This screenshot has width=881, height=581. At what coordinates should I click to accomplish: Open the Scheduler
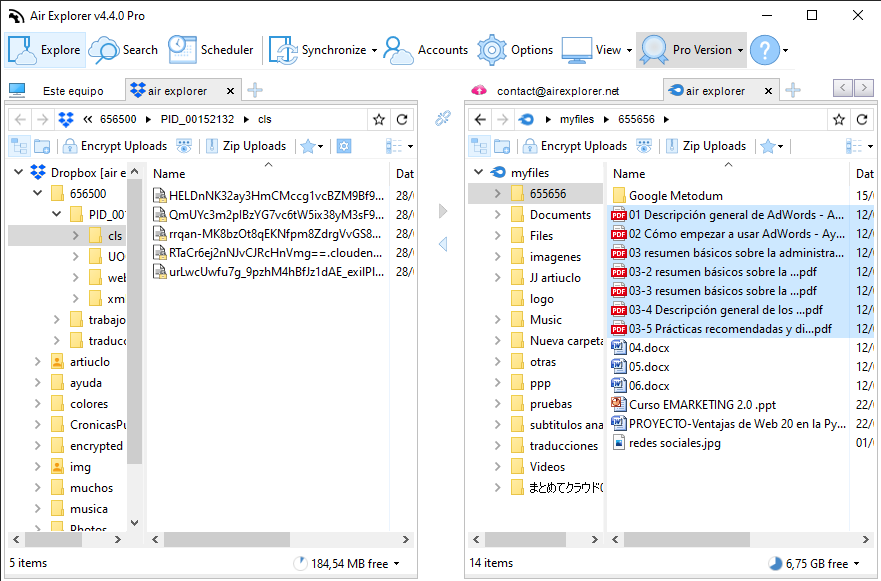click(211, 50)
